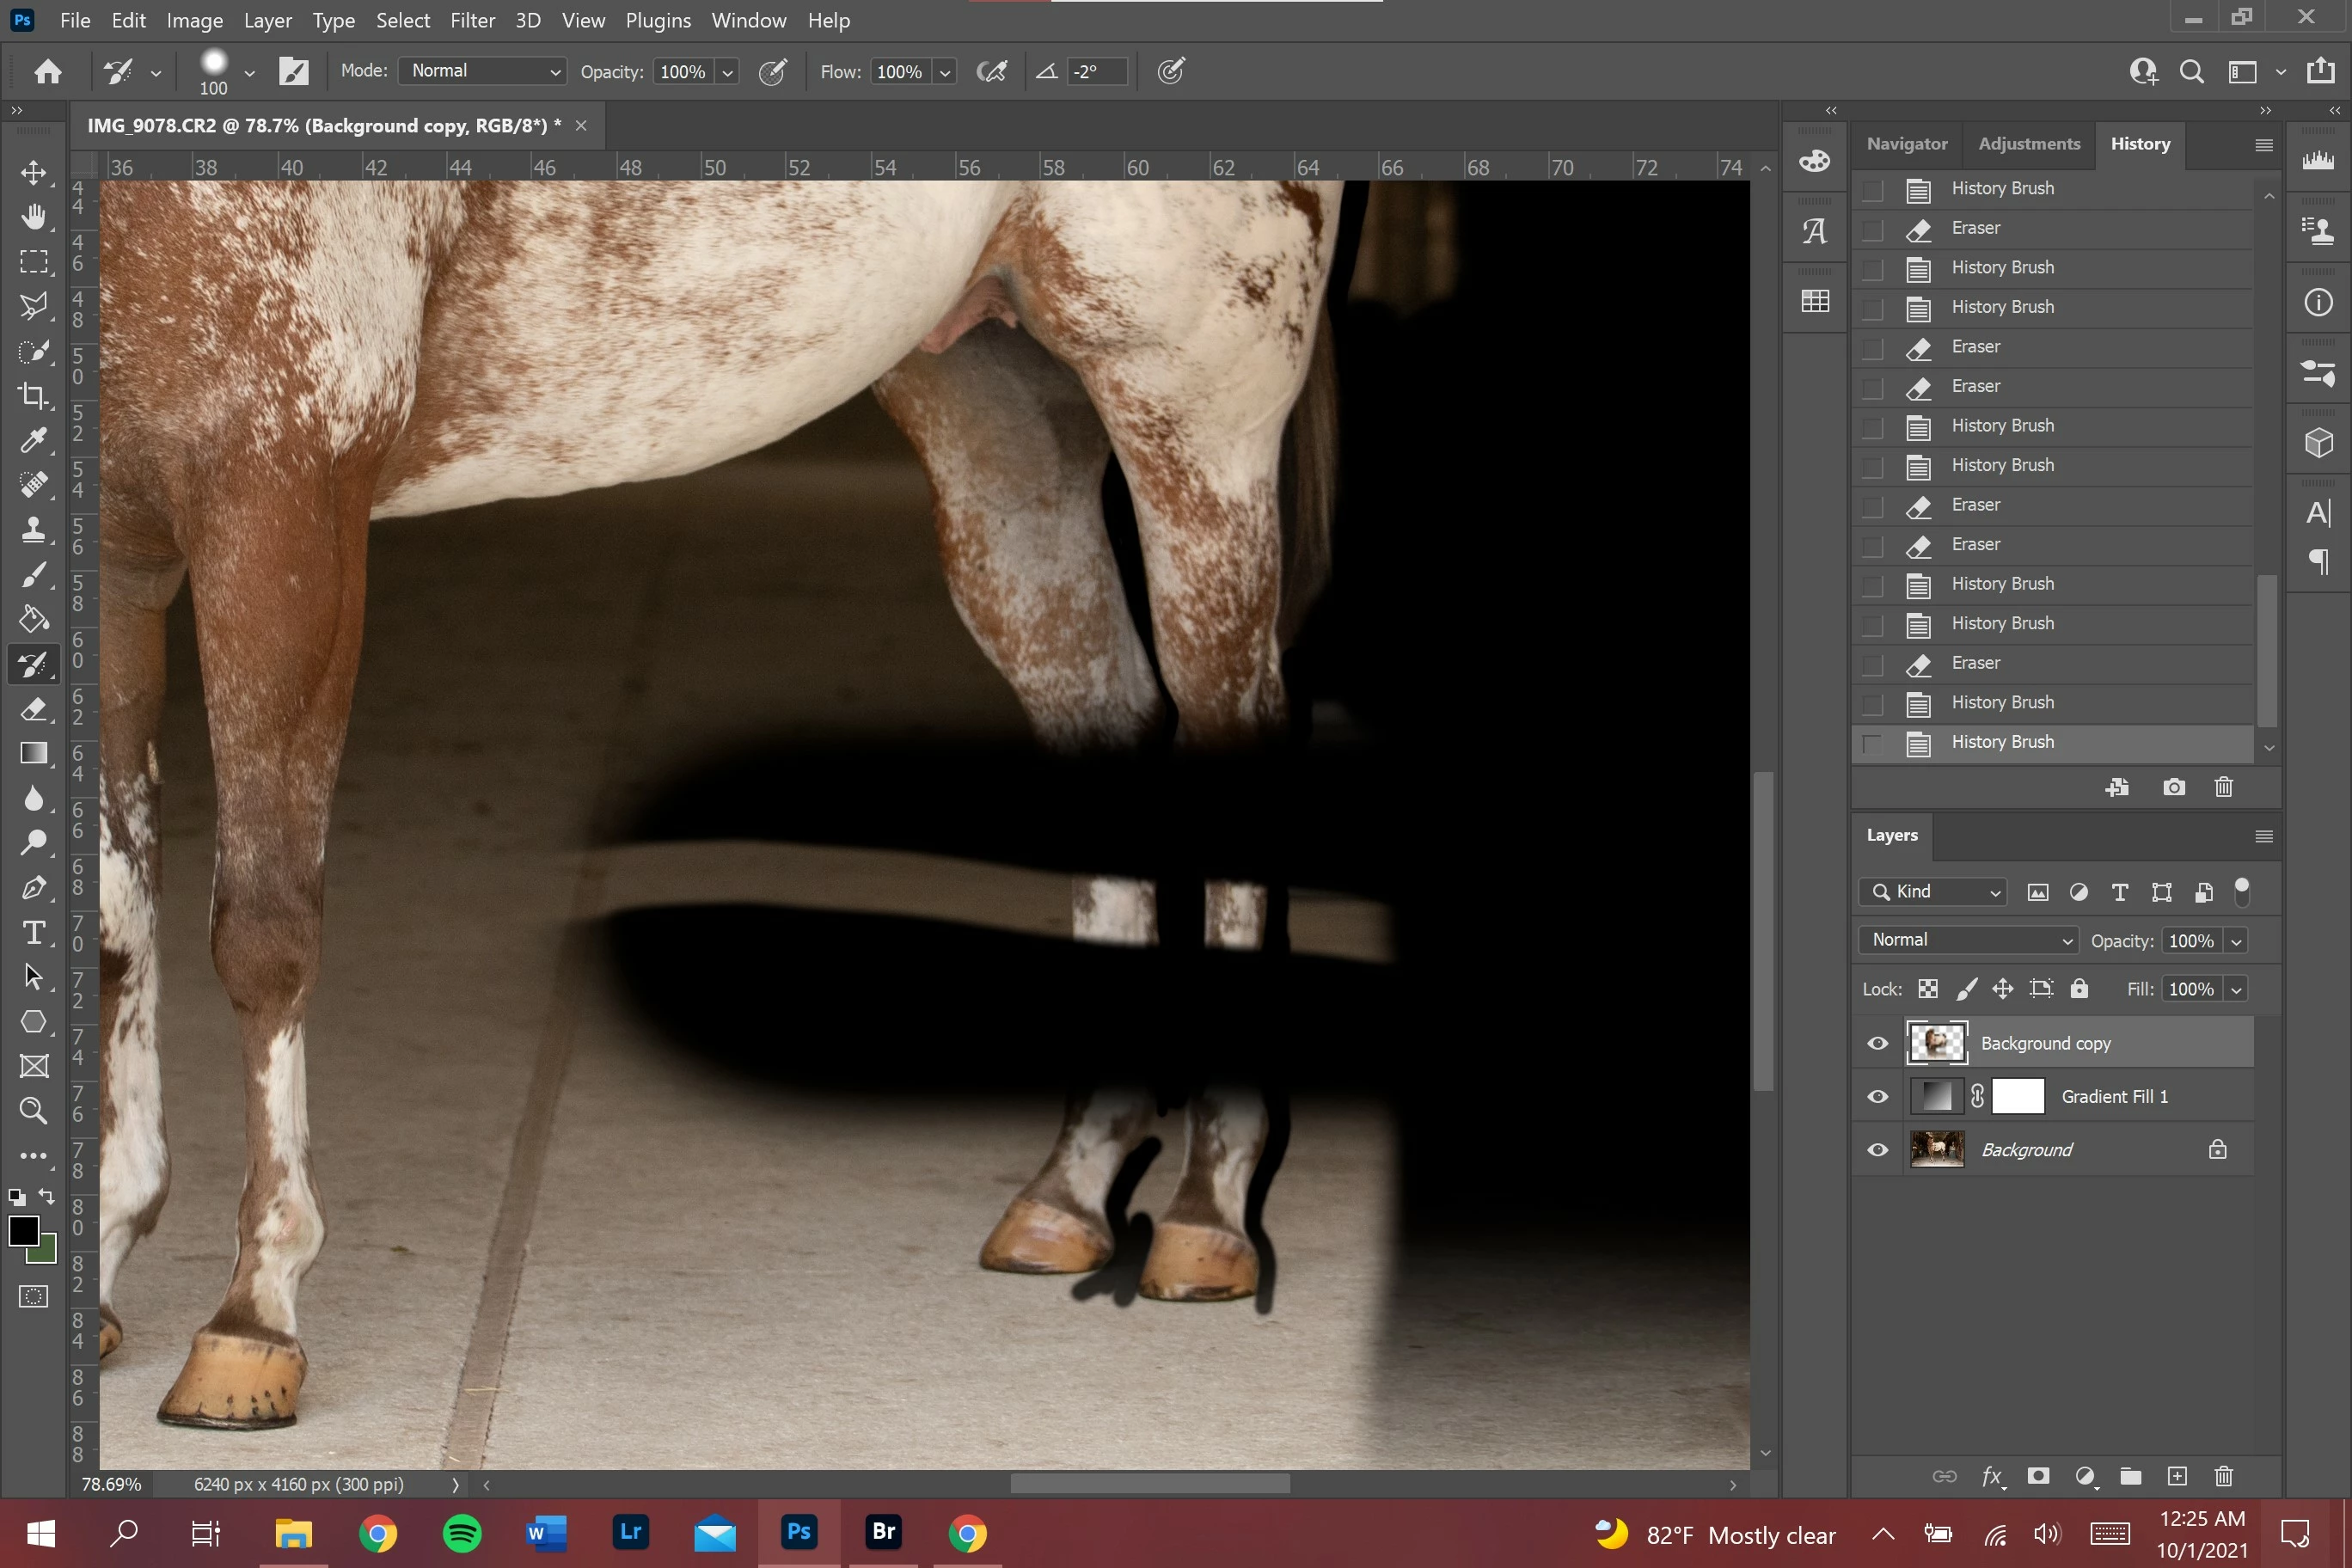Open Lightroom from the taskbar
Viewport: 2352px width, 1568px height.
pyautogui.click(x=630, y=1532)
